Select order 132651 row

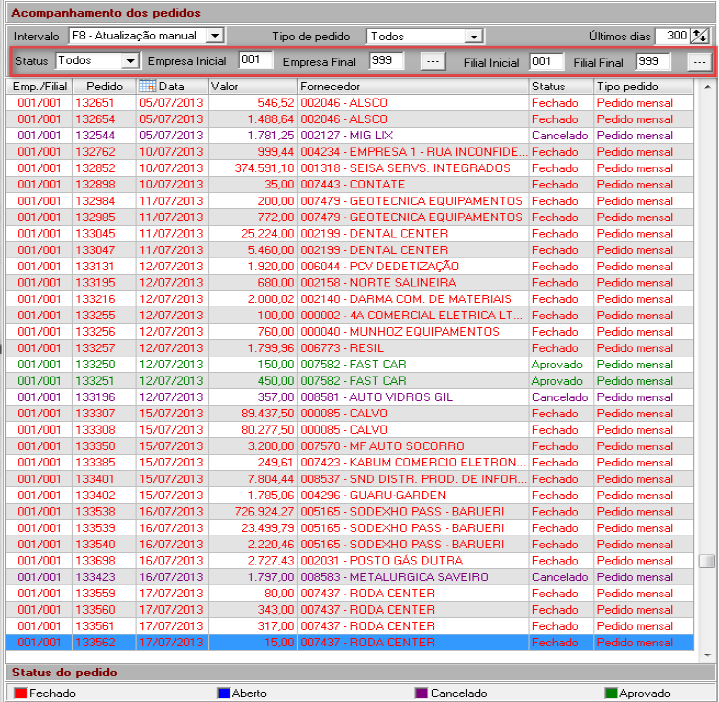tap(349, 103)
